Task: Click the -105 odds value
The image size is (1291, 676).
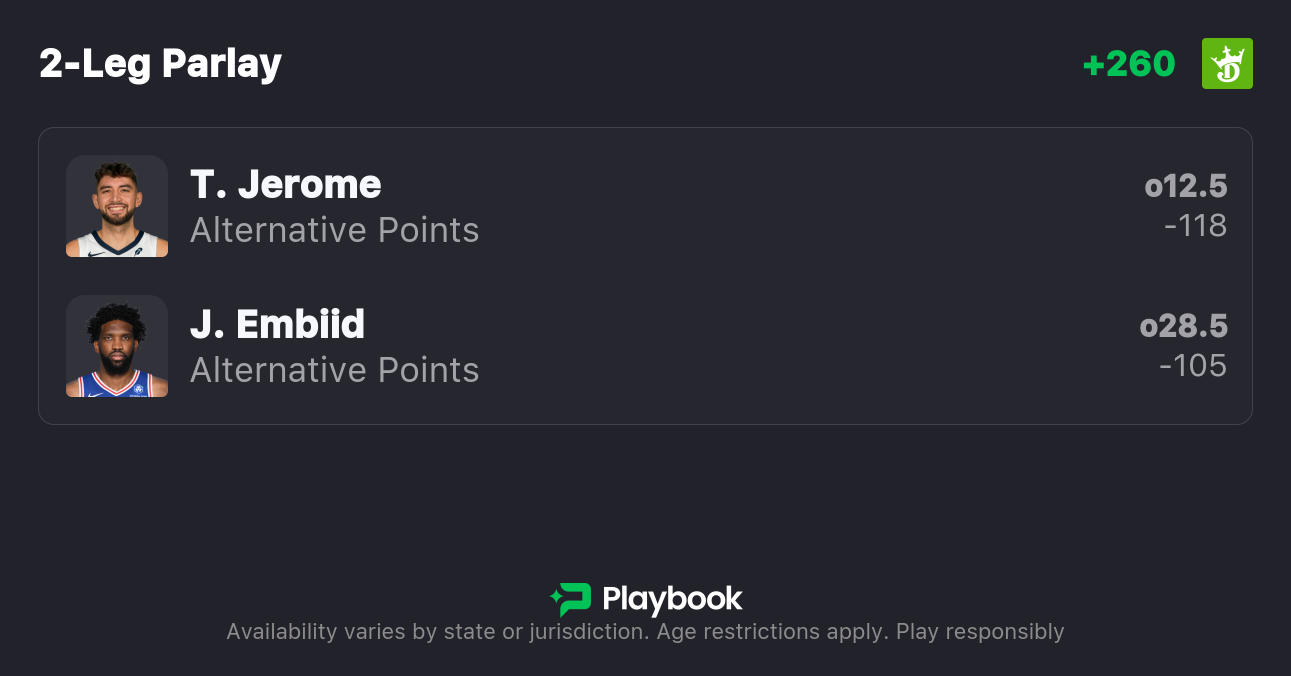Action: (x=1193, y=366)
